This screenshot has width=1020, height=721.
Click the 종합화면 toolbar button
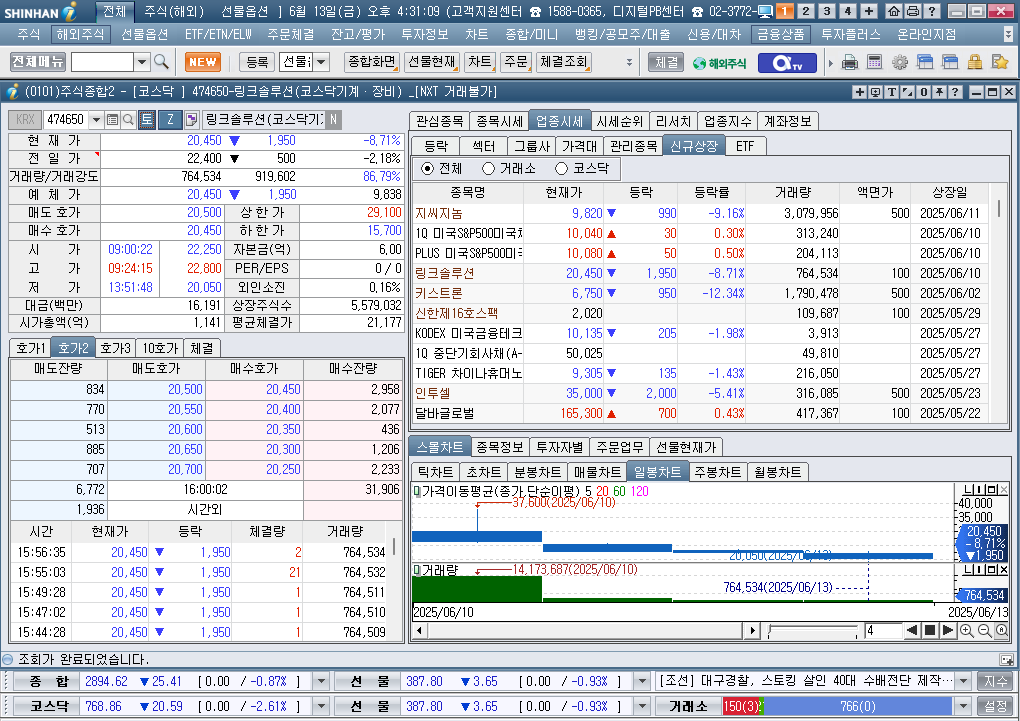tap(371, 62)
